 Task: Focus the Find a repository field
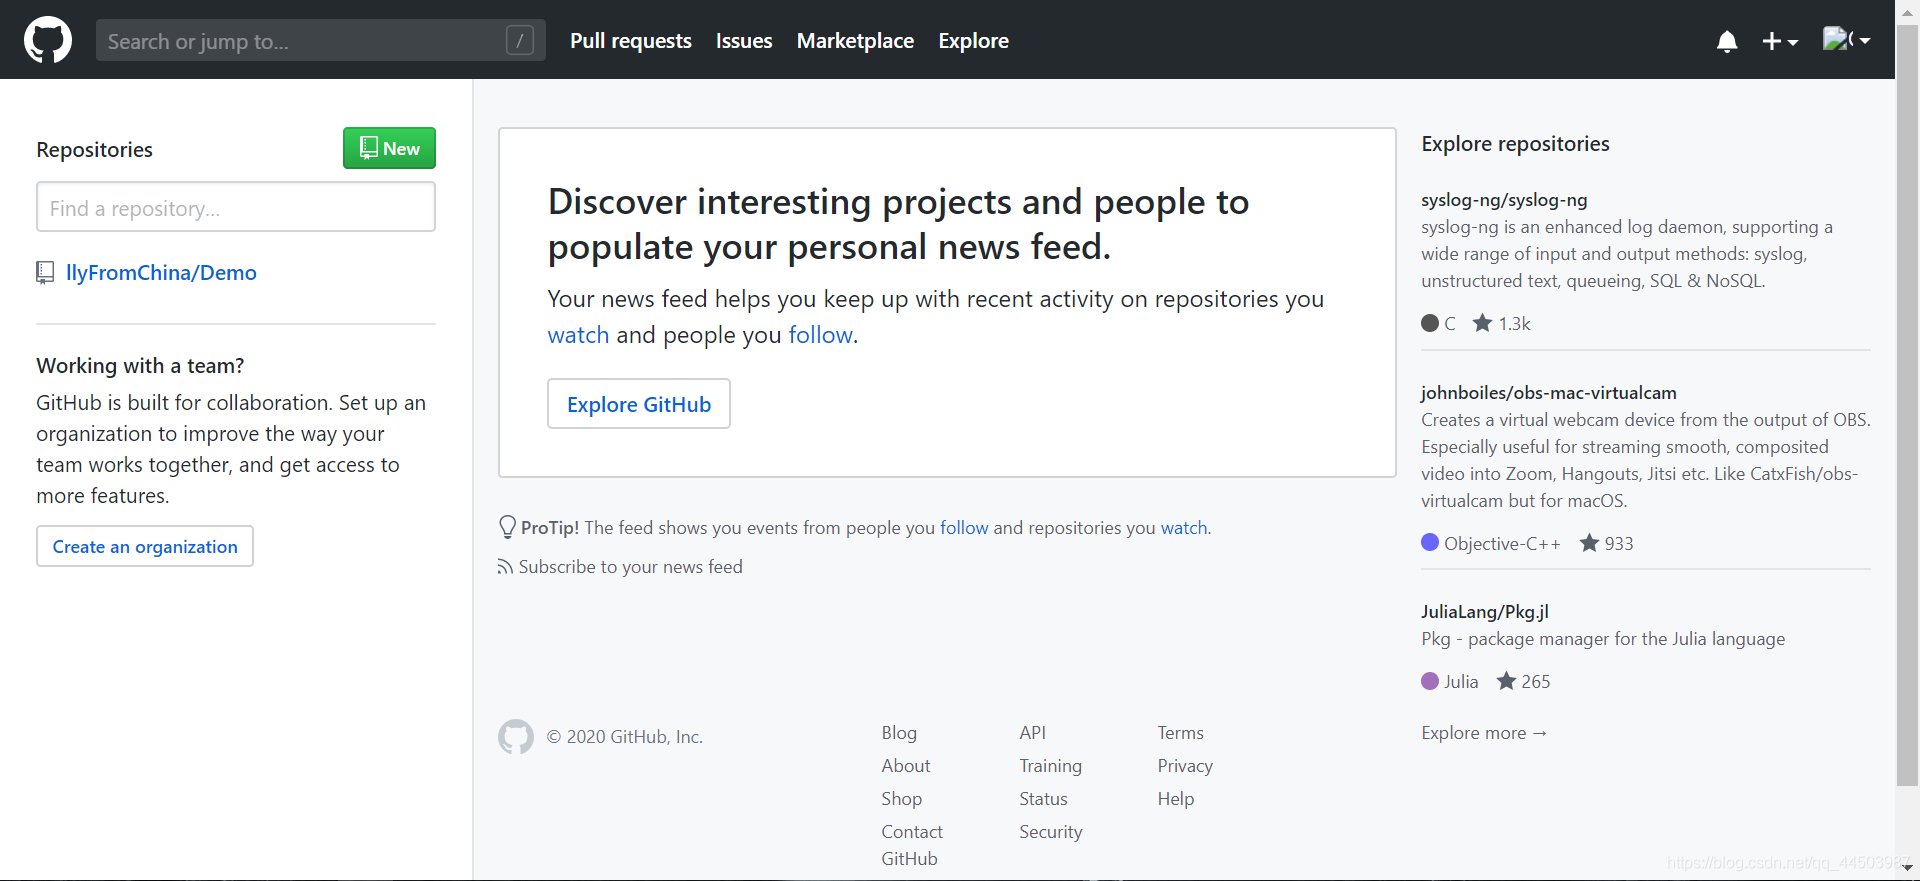236,207
